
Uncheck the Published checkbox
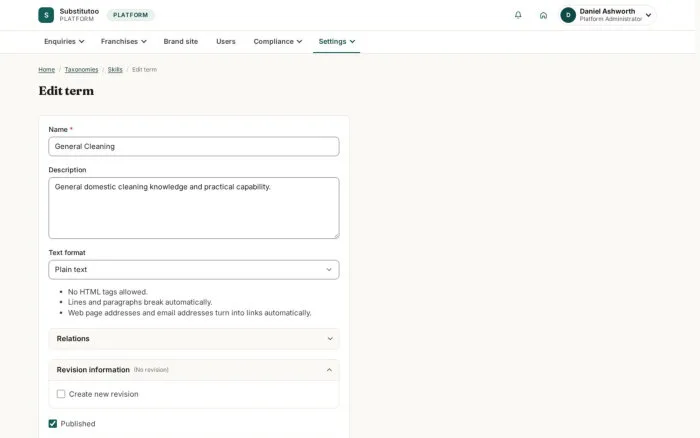click(x=53, y=424)
